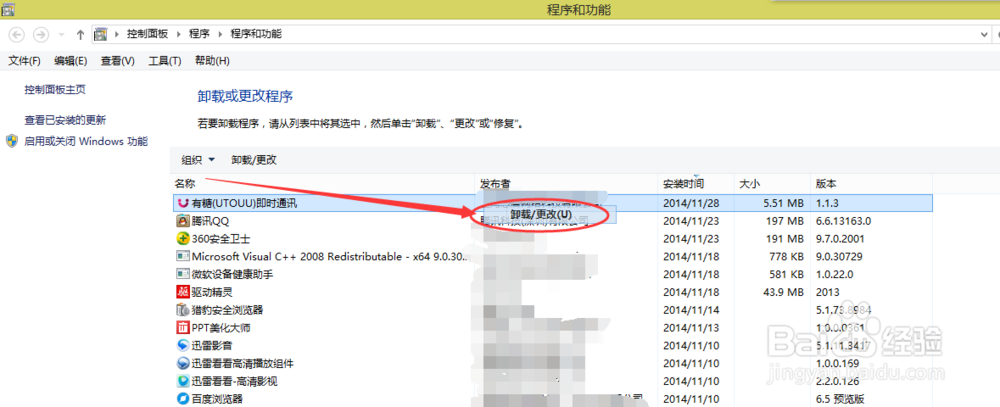Open the address bar history dropdown
The width and height of the screenshot is (1000, 407).
pos(986,34)
